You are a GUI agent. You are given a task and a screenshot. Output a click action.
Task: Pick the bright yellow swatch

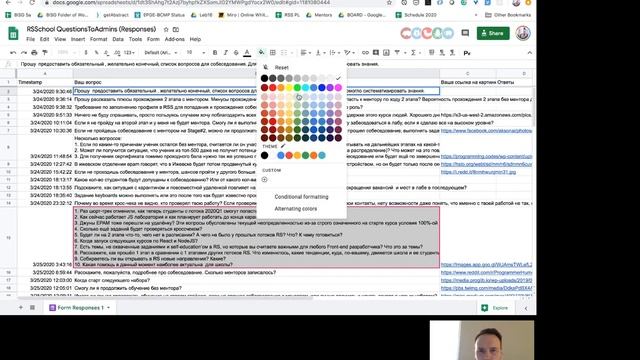click(289, 87)
